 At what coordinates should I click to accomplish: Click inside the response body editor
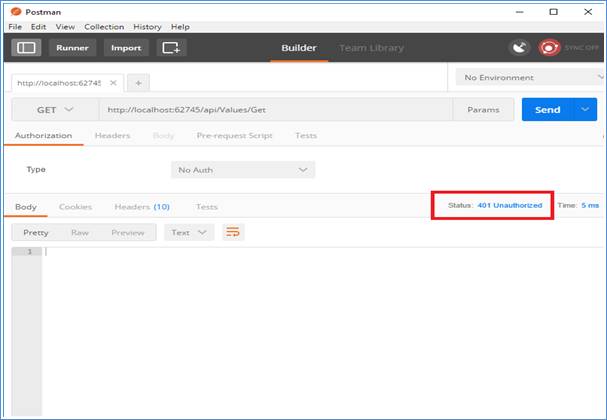[x=323, y=331]
